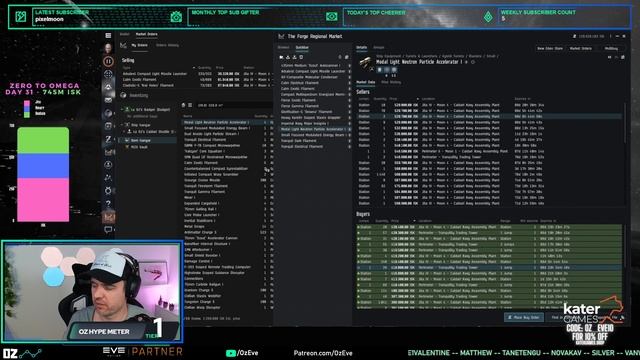This screenshot has width=640, height=360.
Task: Click the Z icon in Neocom
Action: click(108, 139)
